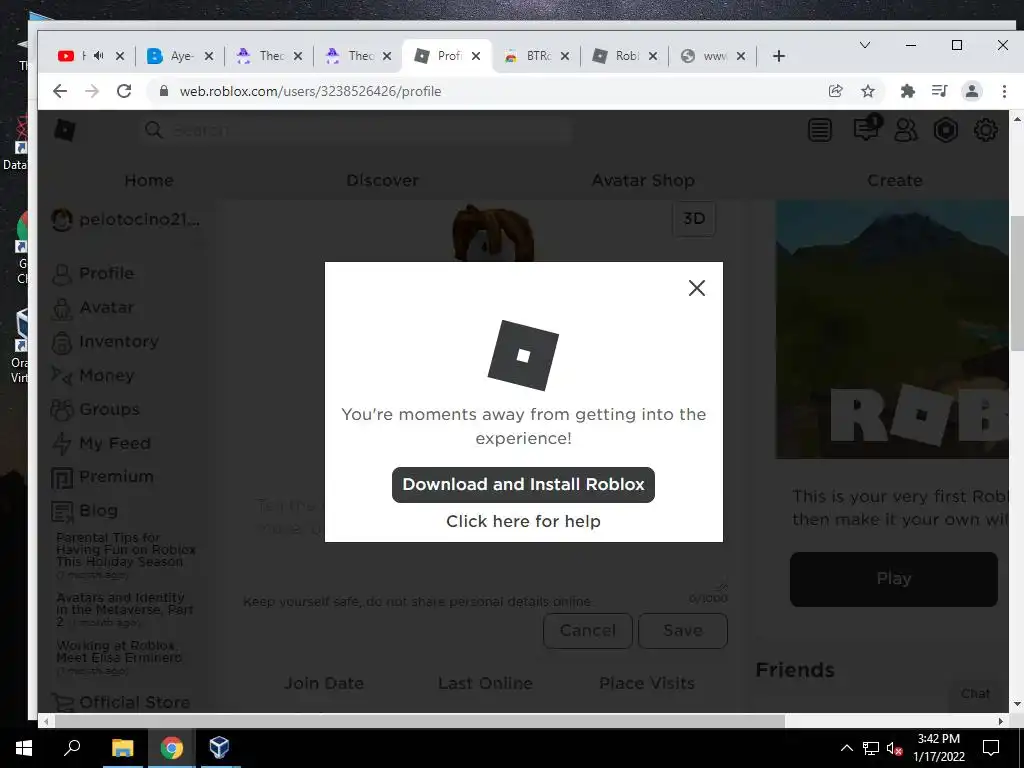Open the Create navigation item
Viewport: 1024px width, 768px height.
(895, 180)
